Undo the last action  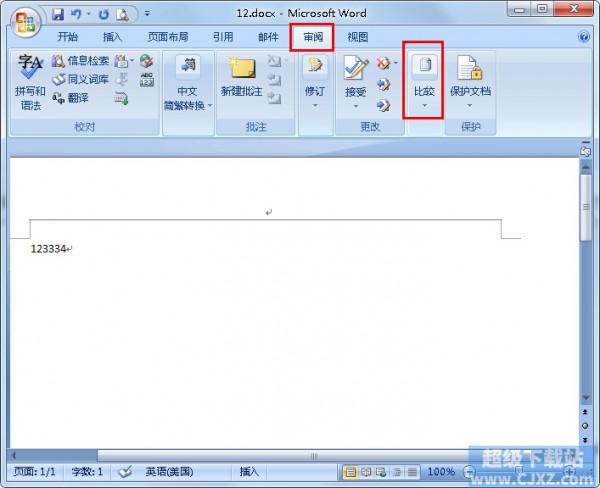pyautogui.click(x=77, y=15)
